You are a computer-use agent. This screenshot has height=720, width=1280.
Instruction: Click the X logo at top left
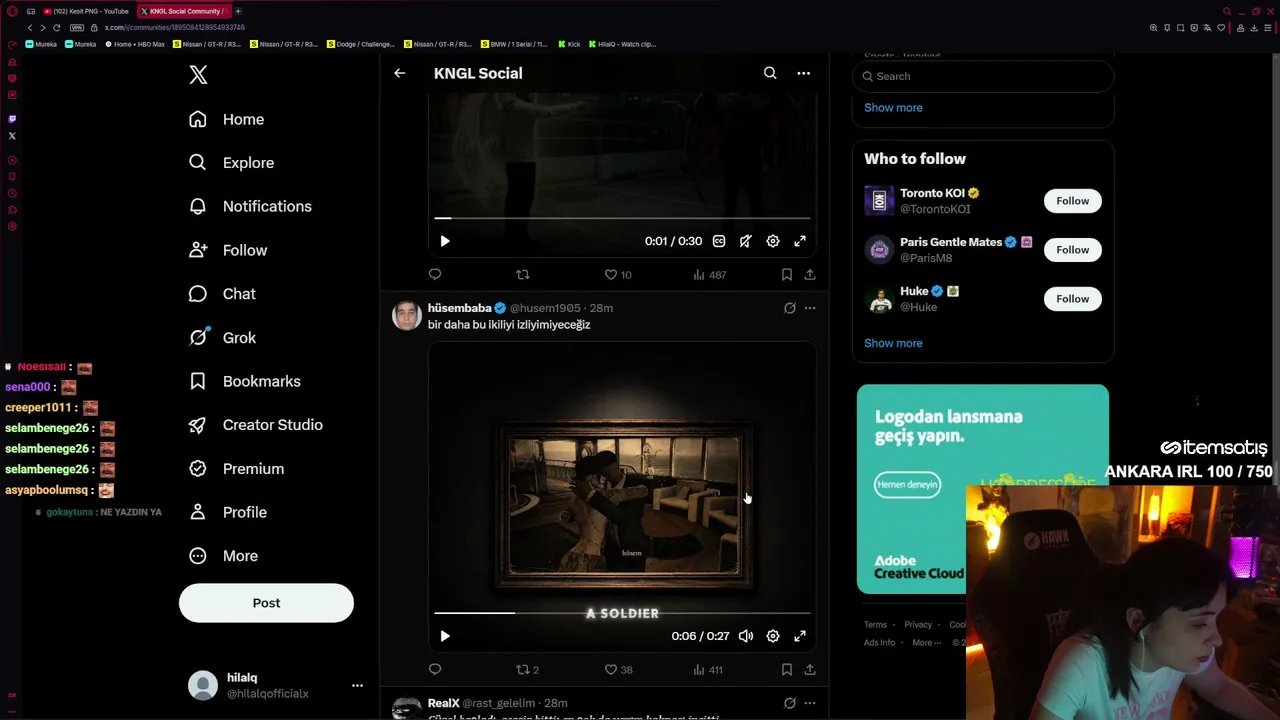click(198, 75)
